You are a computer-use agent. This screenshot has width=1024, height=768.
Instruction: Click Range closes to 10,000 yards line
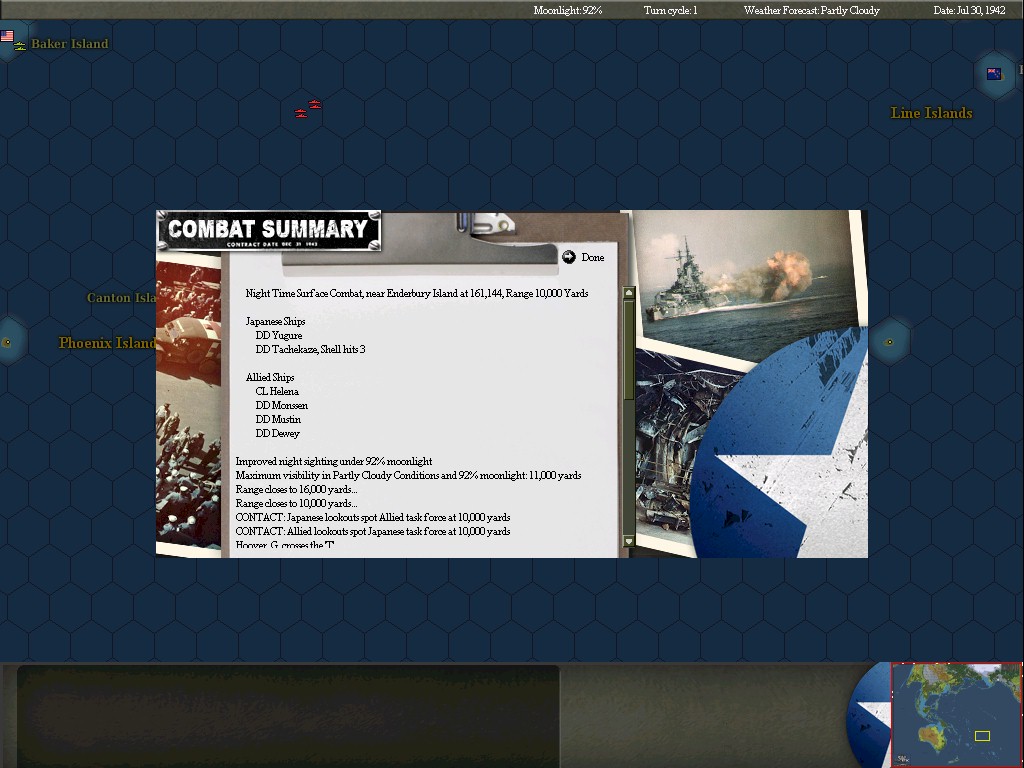296,504
